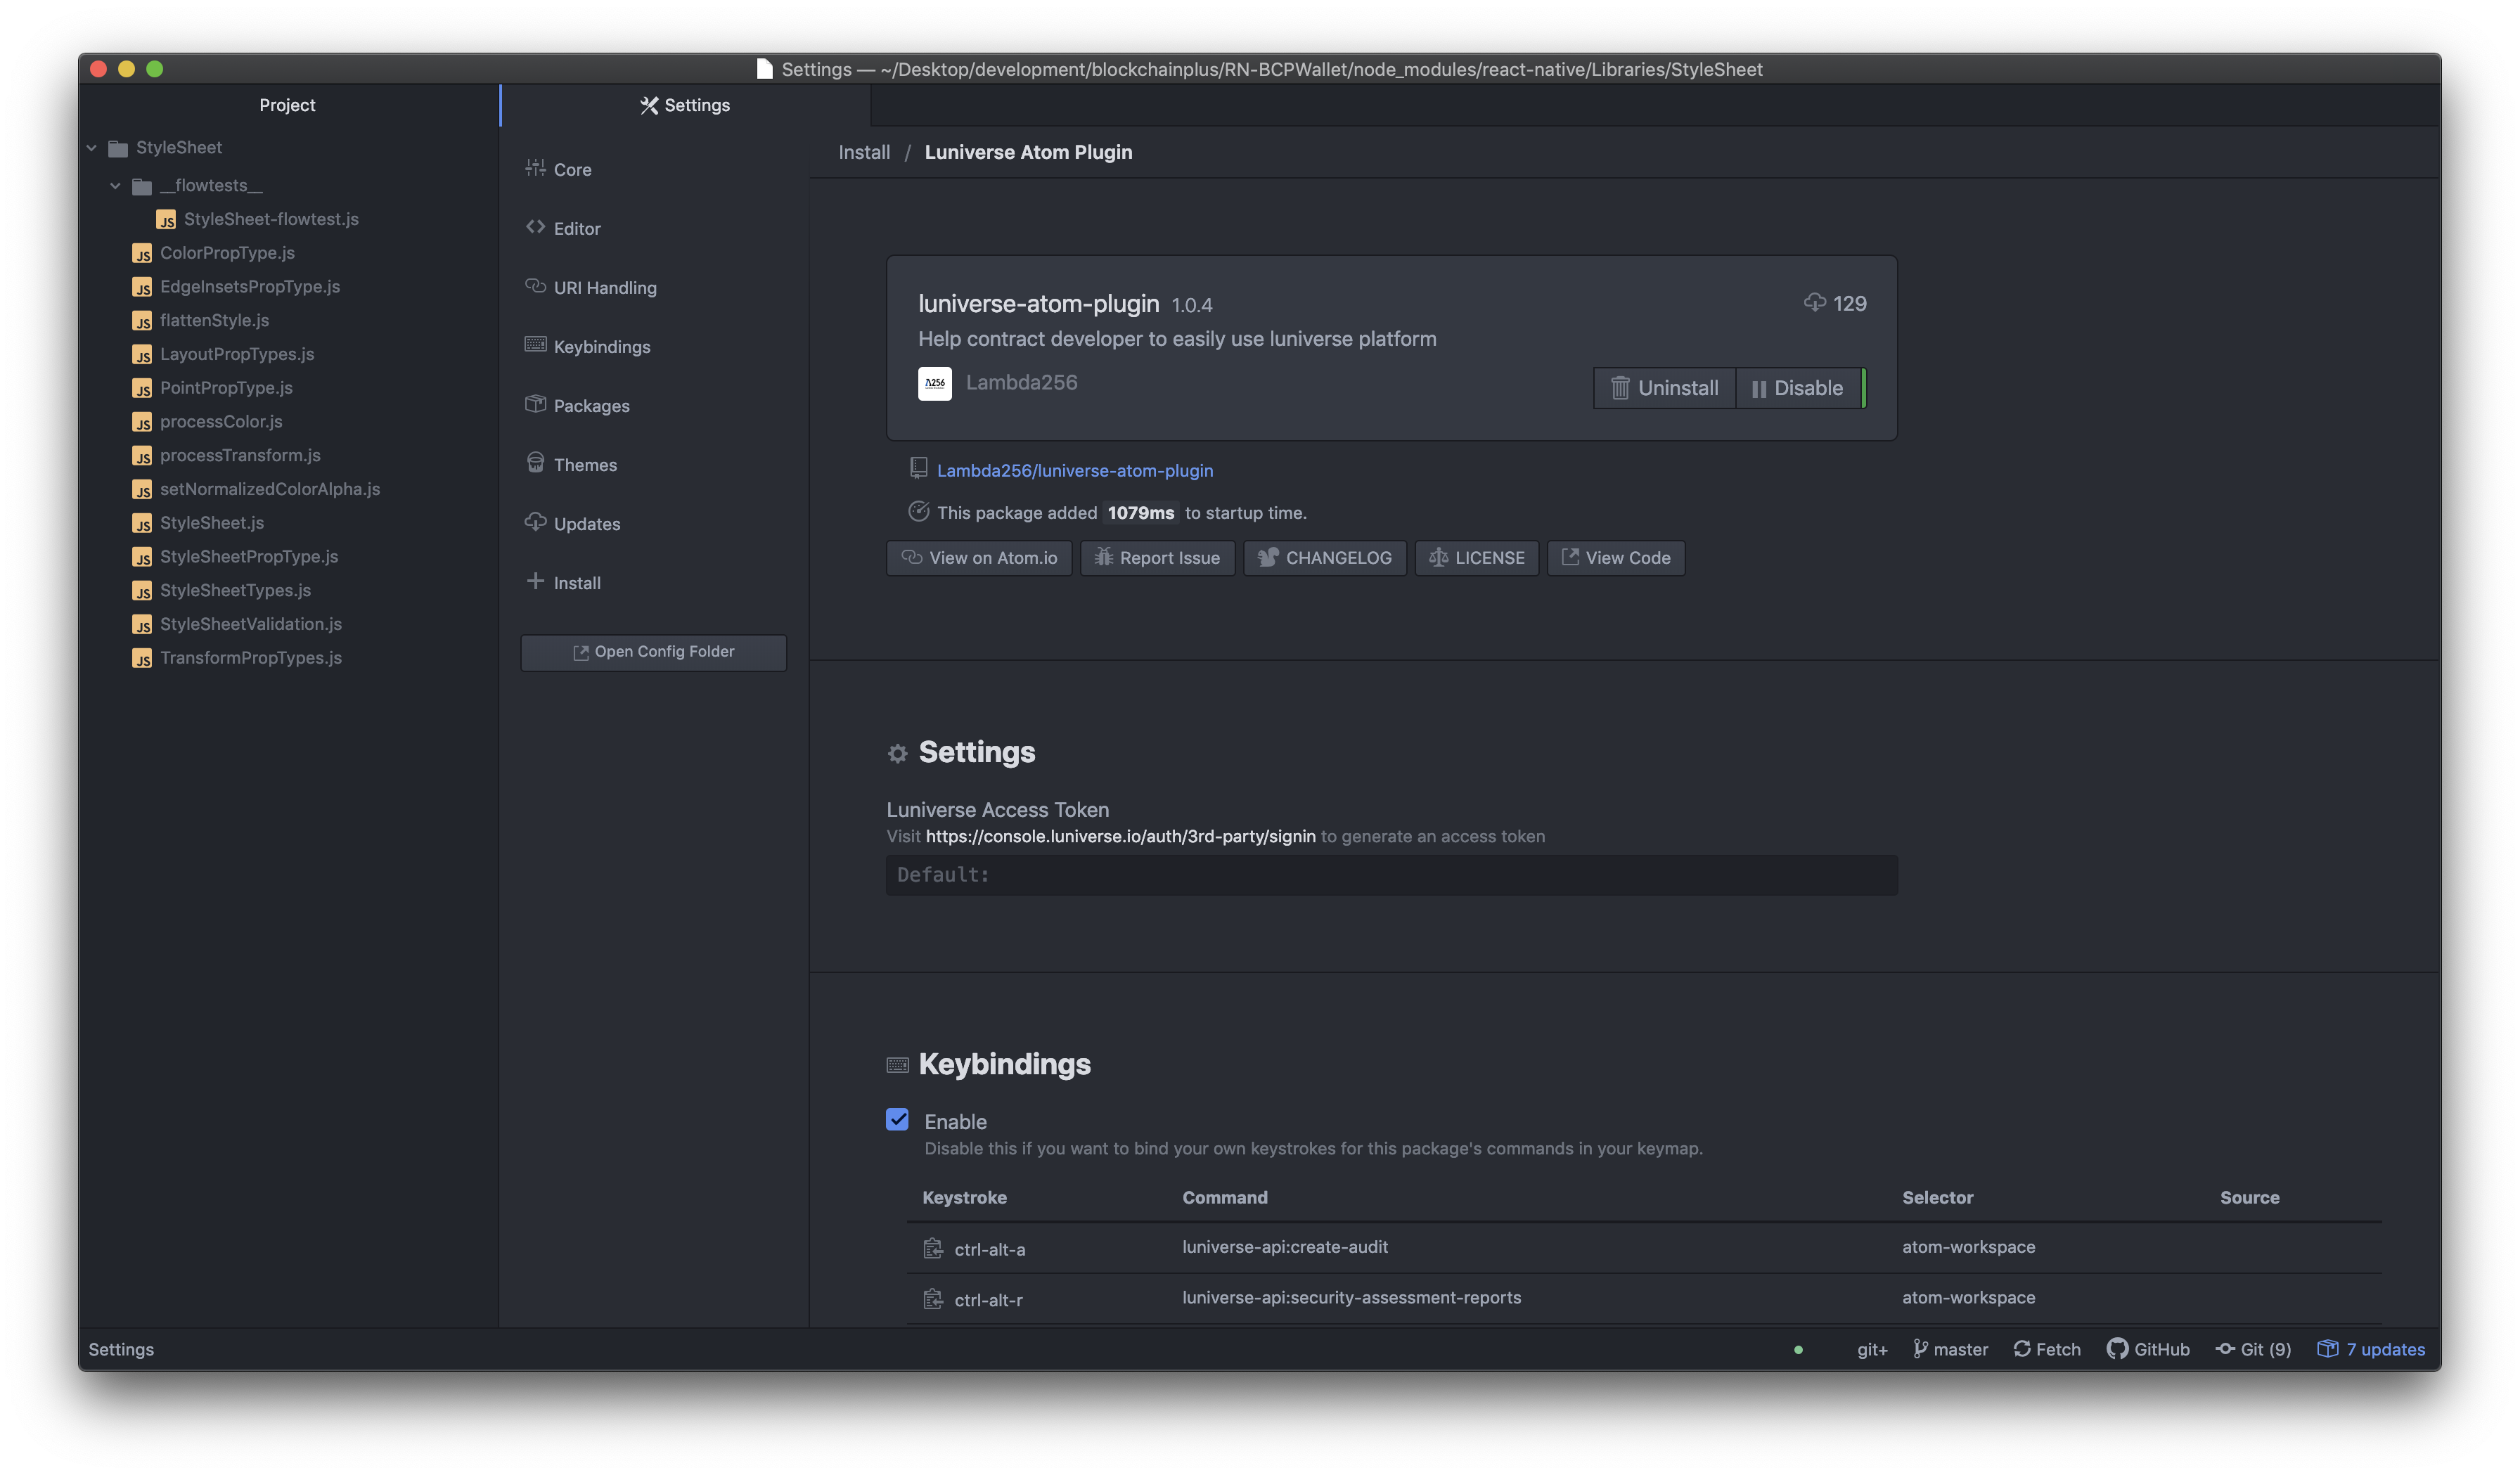Click JS icon next to PointPropType.js
Image resolution: width=2520 pixels, height=1475 pixels.
click(142, 389)
